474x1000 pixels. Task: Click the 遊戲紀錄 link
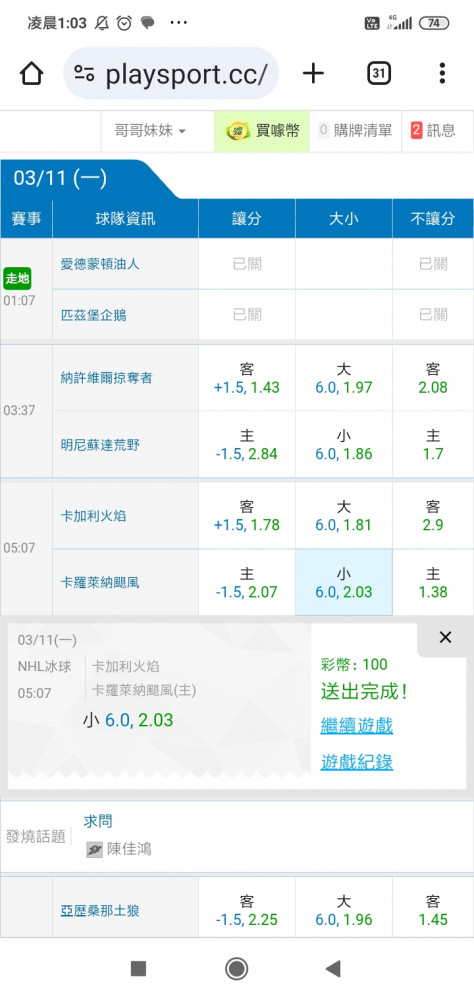tap(357, 762)
